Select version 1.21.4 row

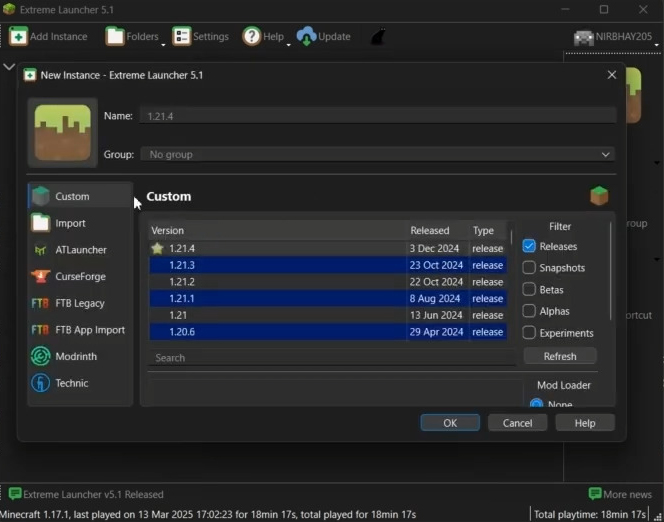pyautogui.click(x=328, y=248)
